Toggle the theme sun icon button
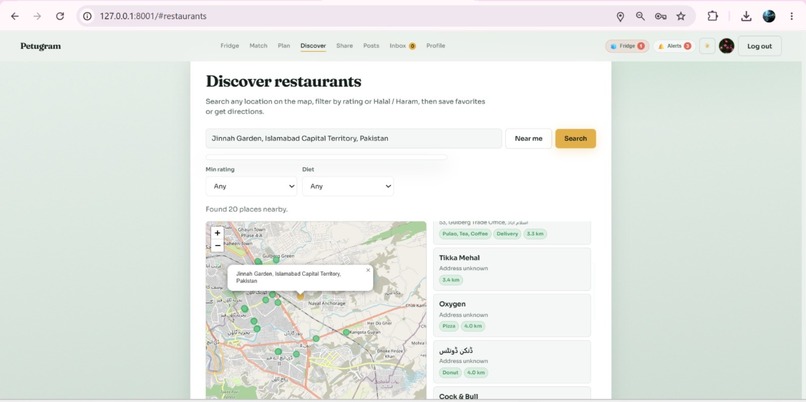 pyautogui.click(x=707, y=46)
